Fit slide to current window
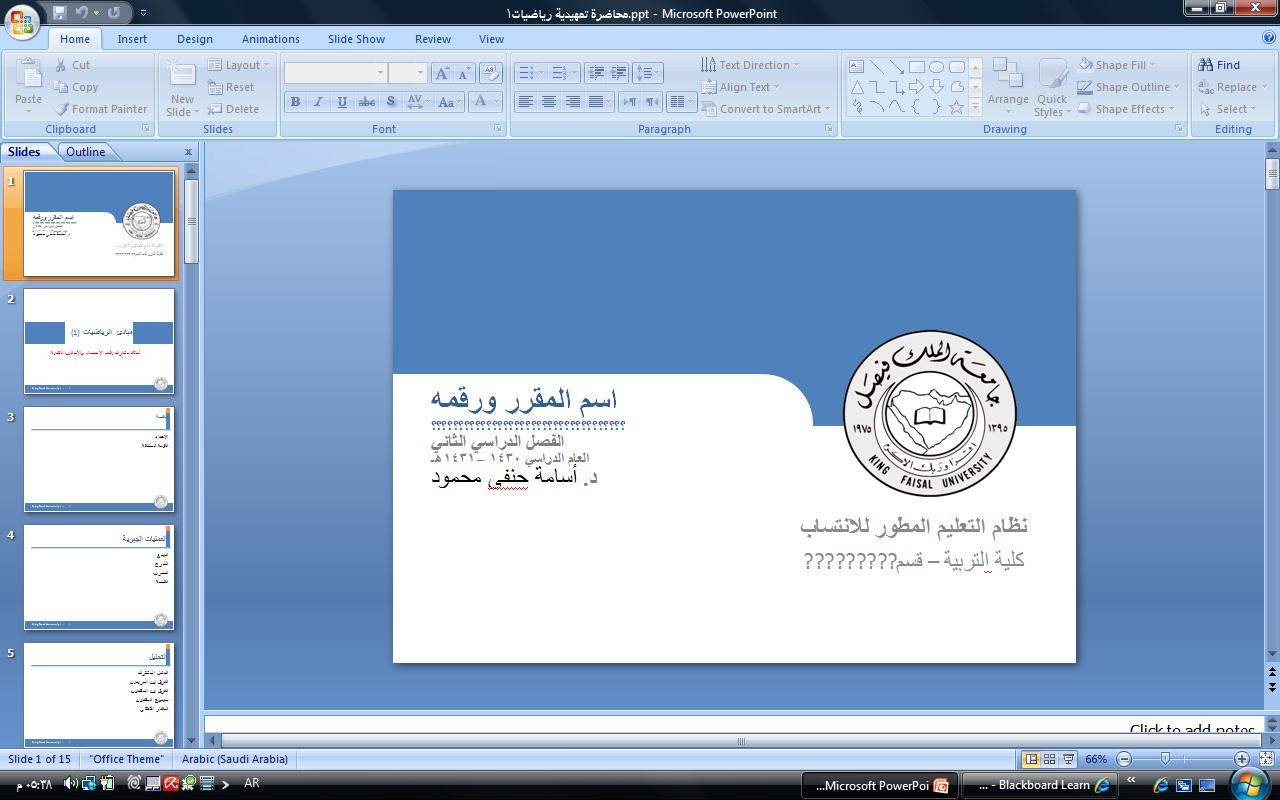Viewport: 1280px width, 800px height. (x=1268, y=759)
